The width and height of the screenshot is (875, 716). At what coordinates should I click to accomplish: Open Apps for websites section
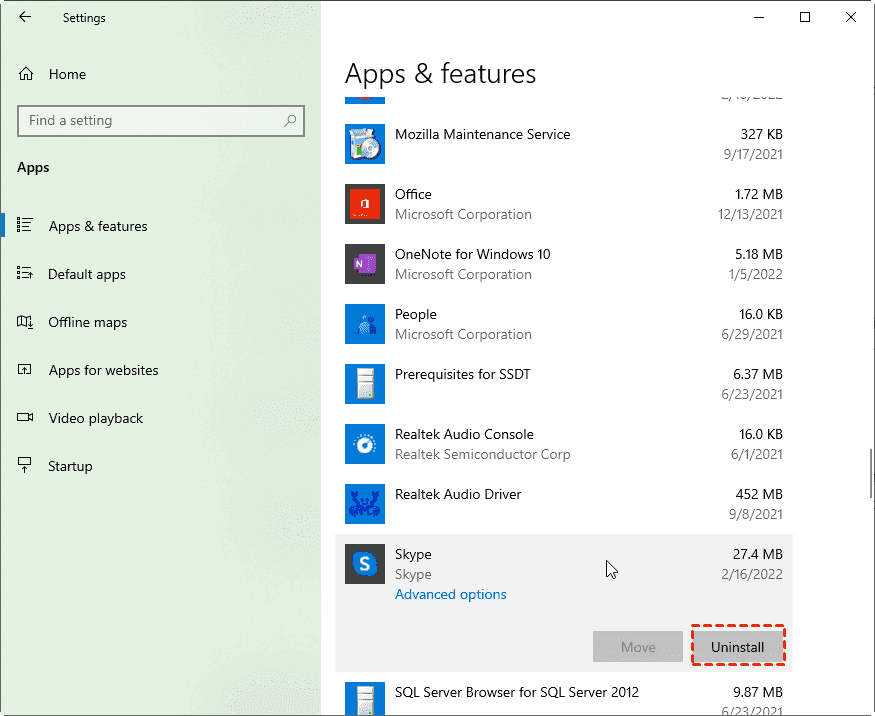coord(103,370)
